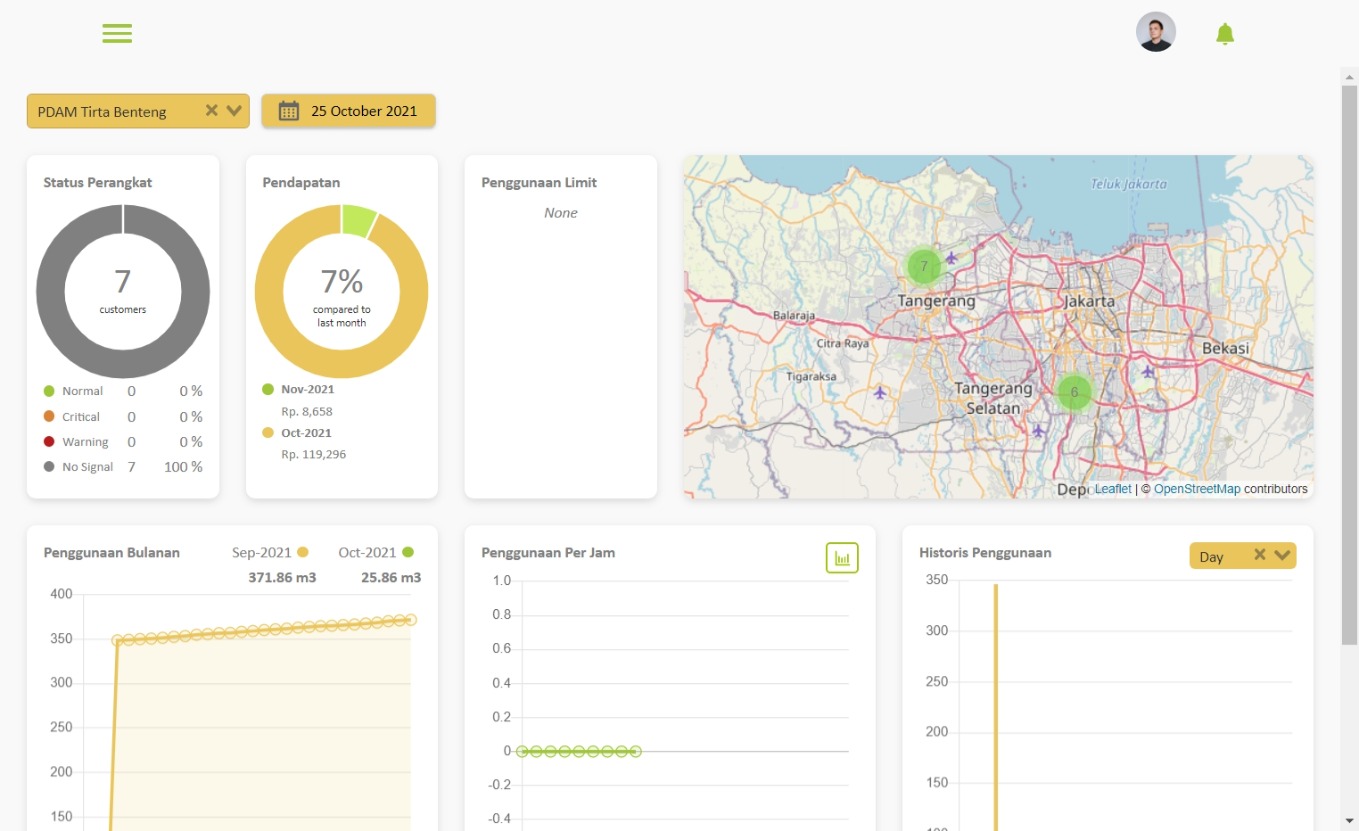Open the hamburger navigation menu

point(117,33)
